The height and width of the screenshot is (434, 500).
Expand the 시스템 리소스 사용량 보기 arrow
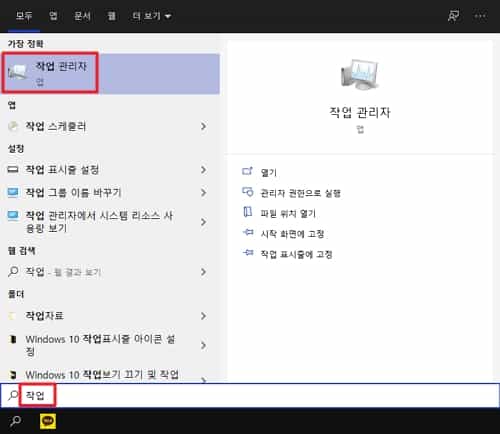pos(203,222)
